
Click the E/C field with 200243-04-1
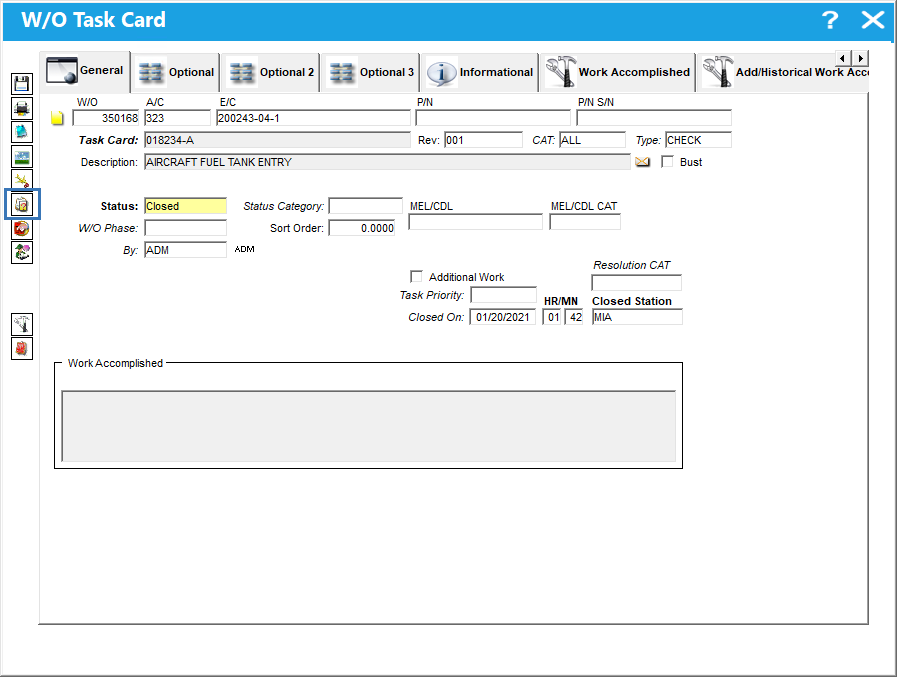click(x=313, y=118)
